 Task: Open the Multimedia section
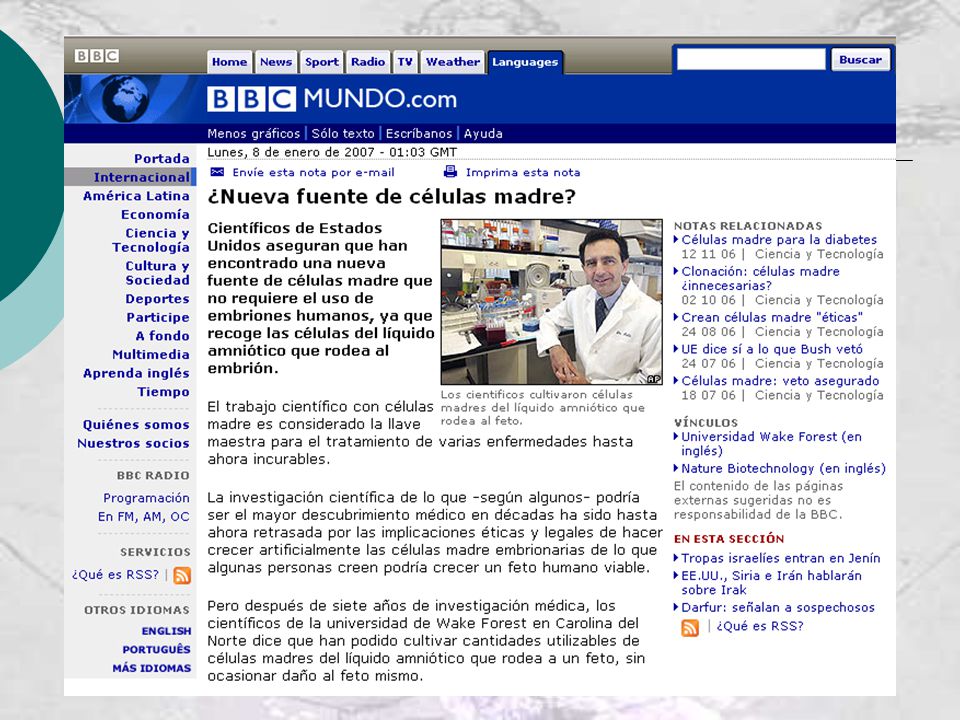click(x=151, y=354)
